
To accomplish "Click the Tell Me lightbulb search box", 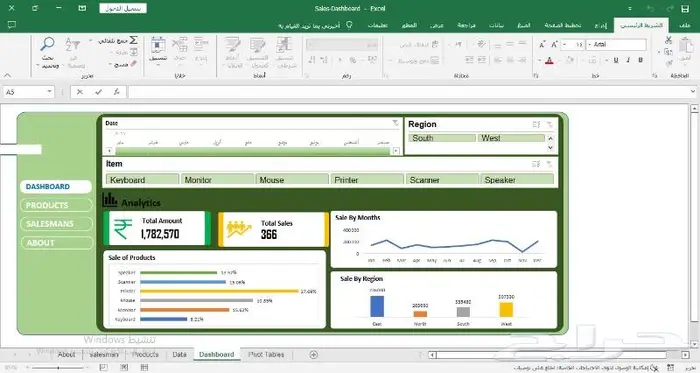I will coord(315,25).
